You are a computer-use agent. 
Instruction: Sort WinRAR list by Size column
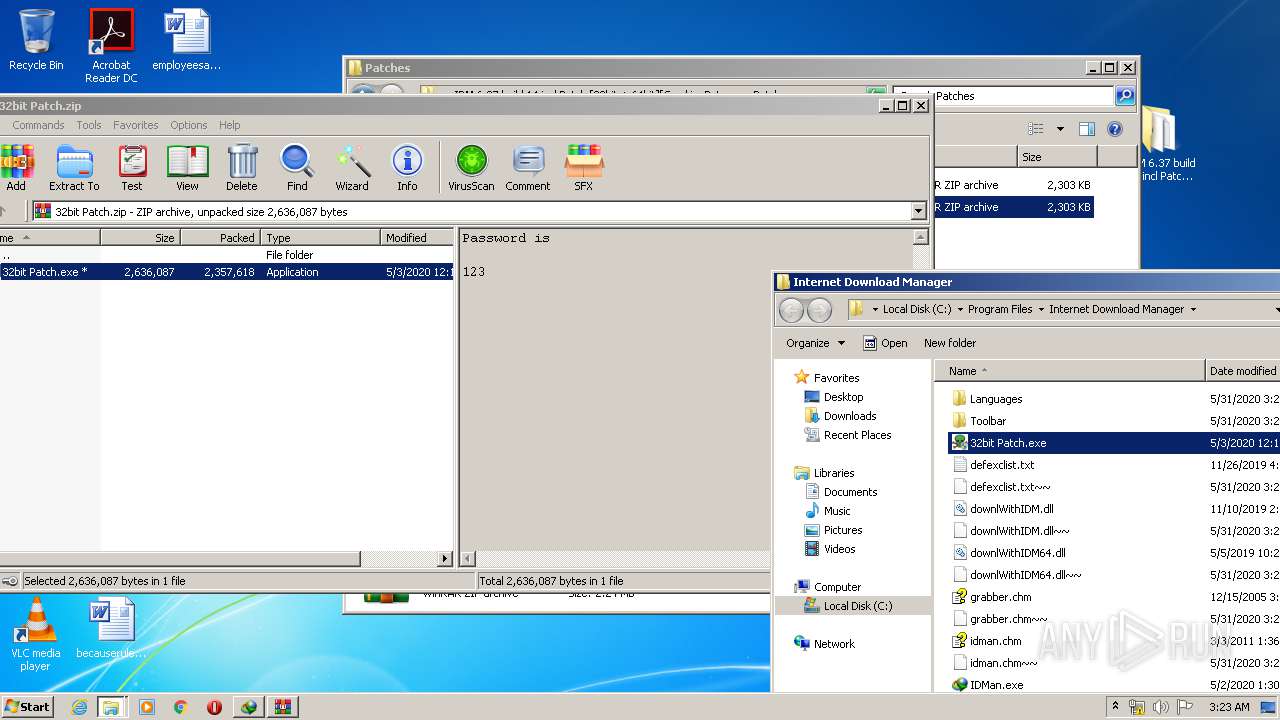click(140, 238)
